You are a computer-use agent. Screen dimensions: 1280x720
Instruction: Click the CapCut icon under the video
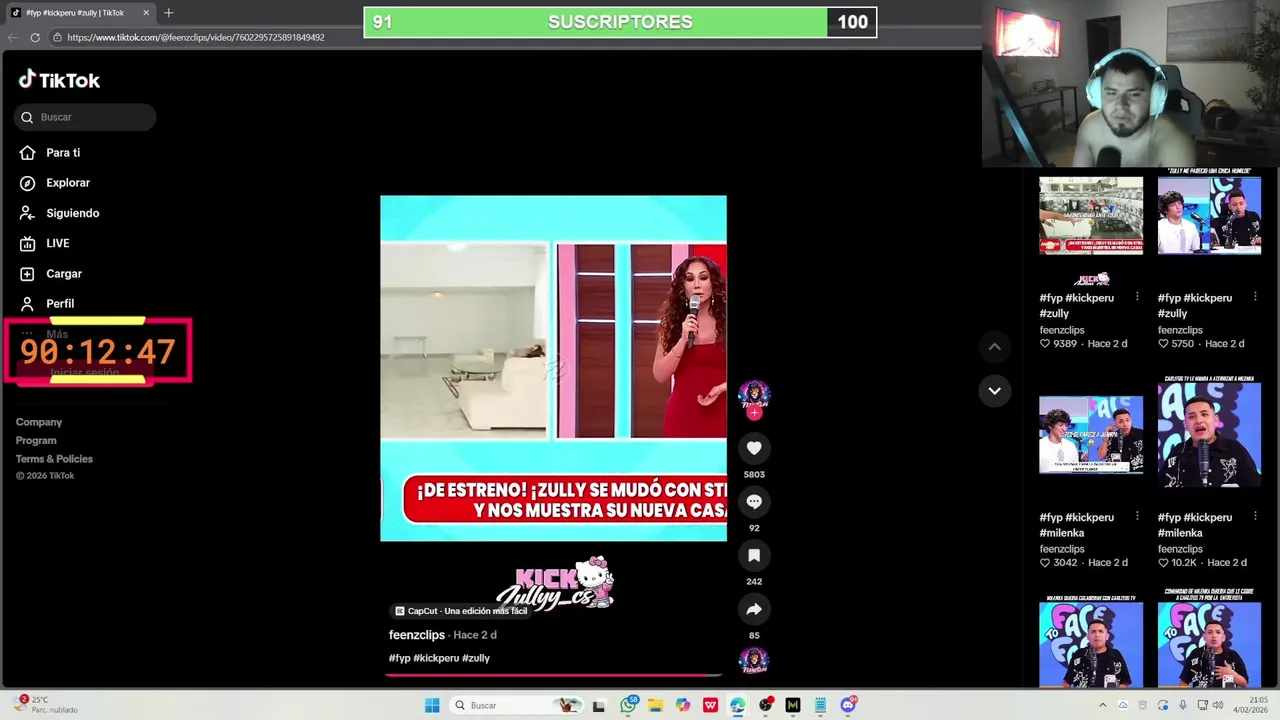coord(400,611)
